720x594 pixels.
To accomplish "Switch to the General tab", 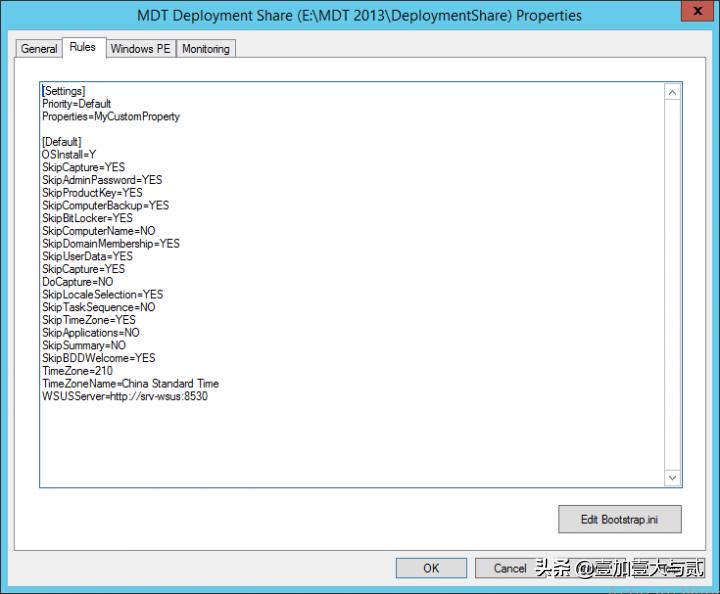I will [39, 49].
